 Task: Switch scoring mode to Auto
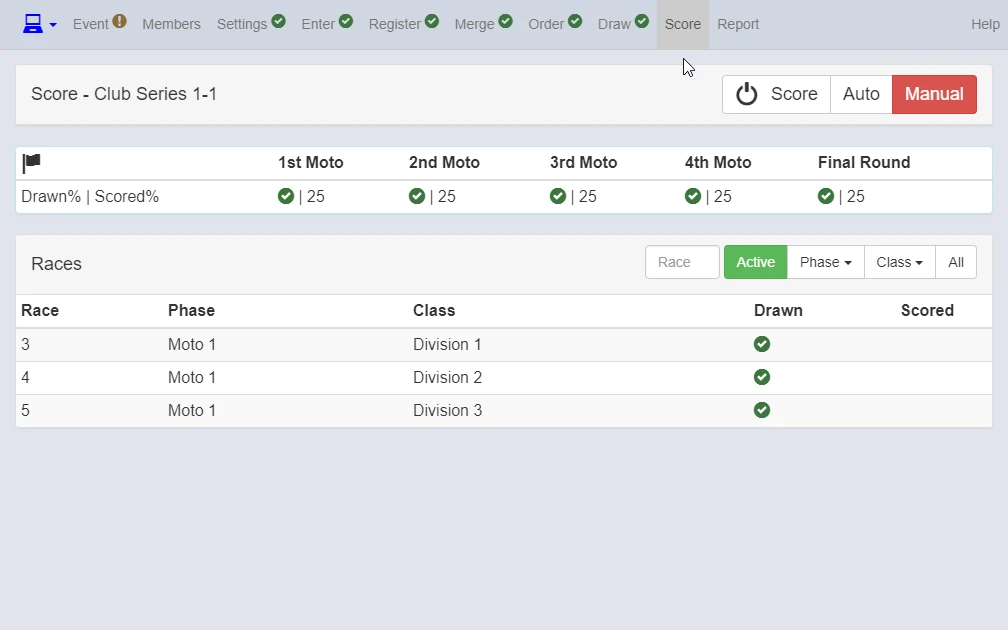861,94
